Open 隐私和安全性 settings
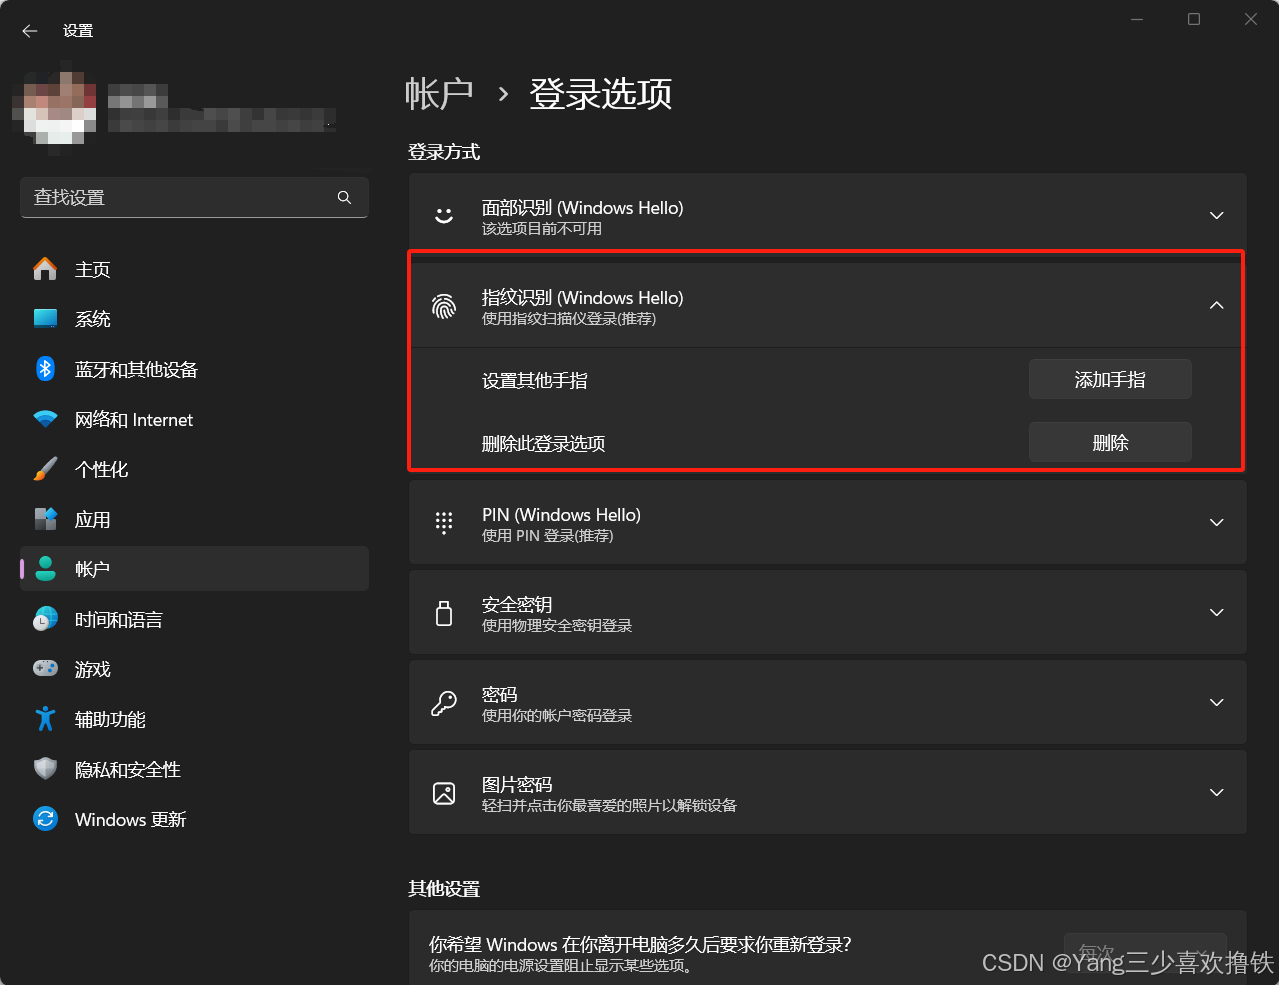This screenshot has height=985, width=1279. click(x=194, y=769)
